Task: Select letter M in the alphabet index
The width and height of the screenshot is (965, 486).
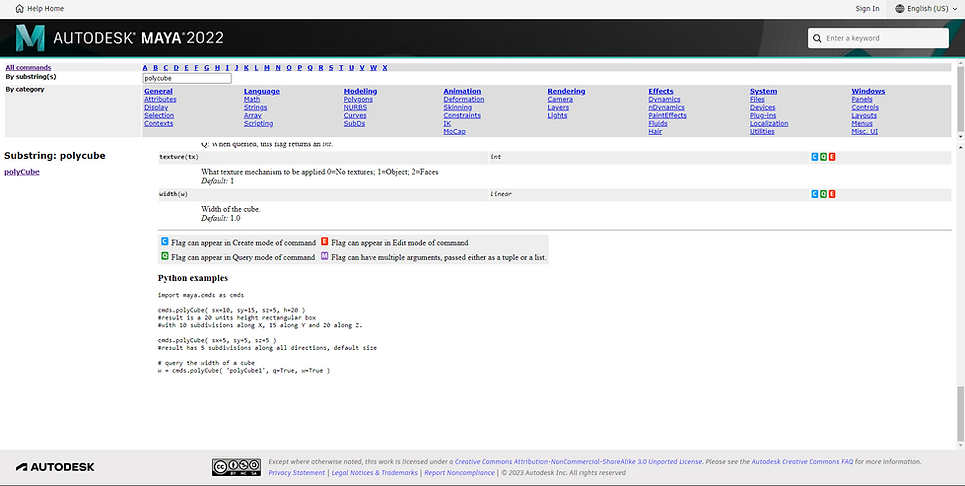Action: pyautogui.click(x=266, y=68)
